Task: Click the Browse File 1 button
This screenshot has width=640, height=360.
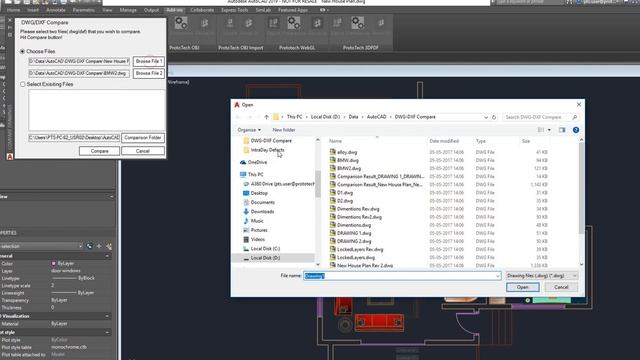Action: click(149, 61)
